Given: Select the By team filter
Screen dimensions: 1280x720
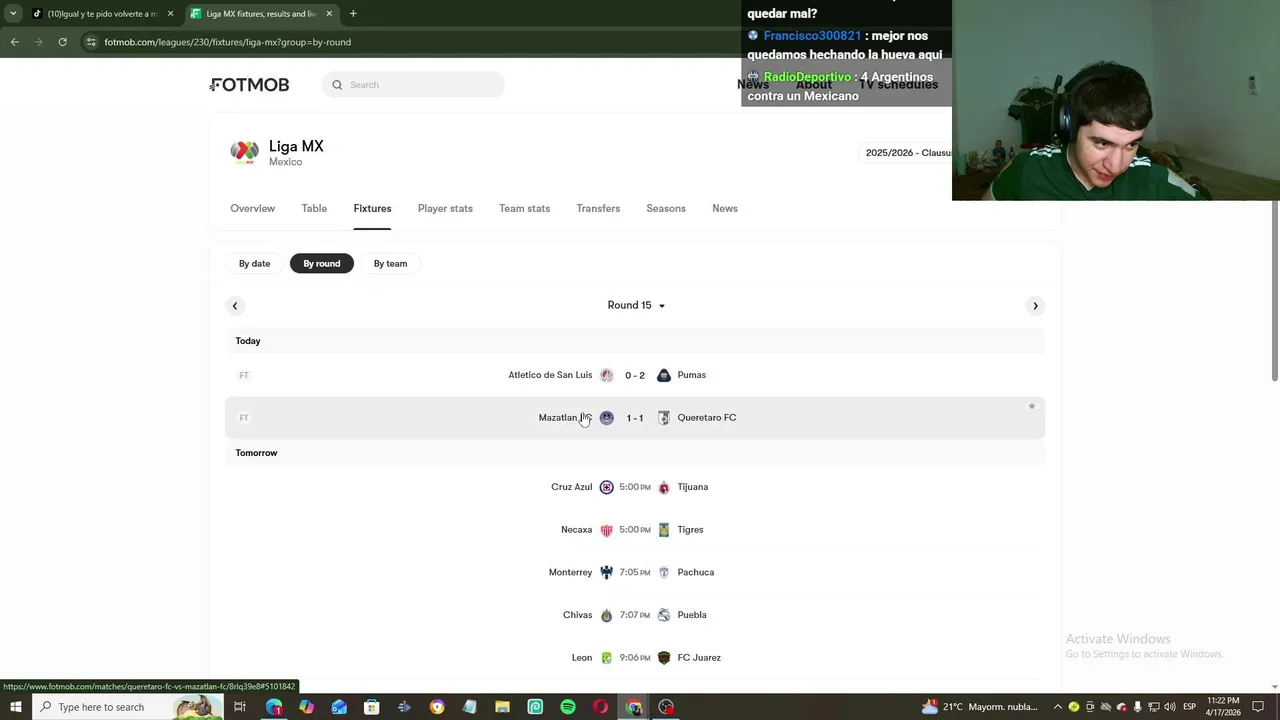Looking at the screenshot, I should pyautogui.click(x=390, y=264).
